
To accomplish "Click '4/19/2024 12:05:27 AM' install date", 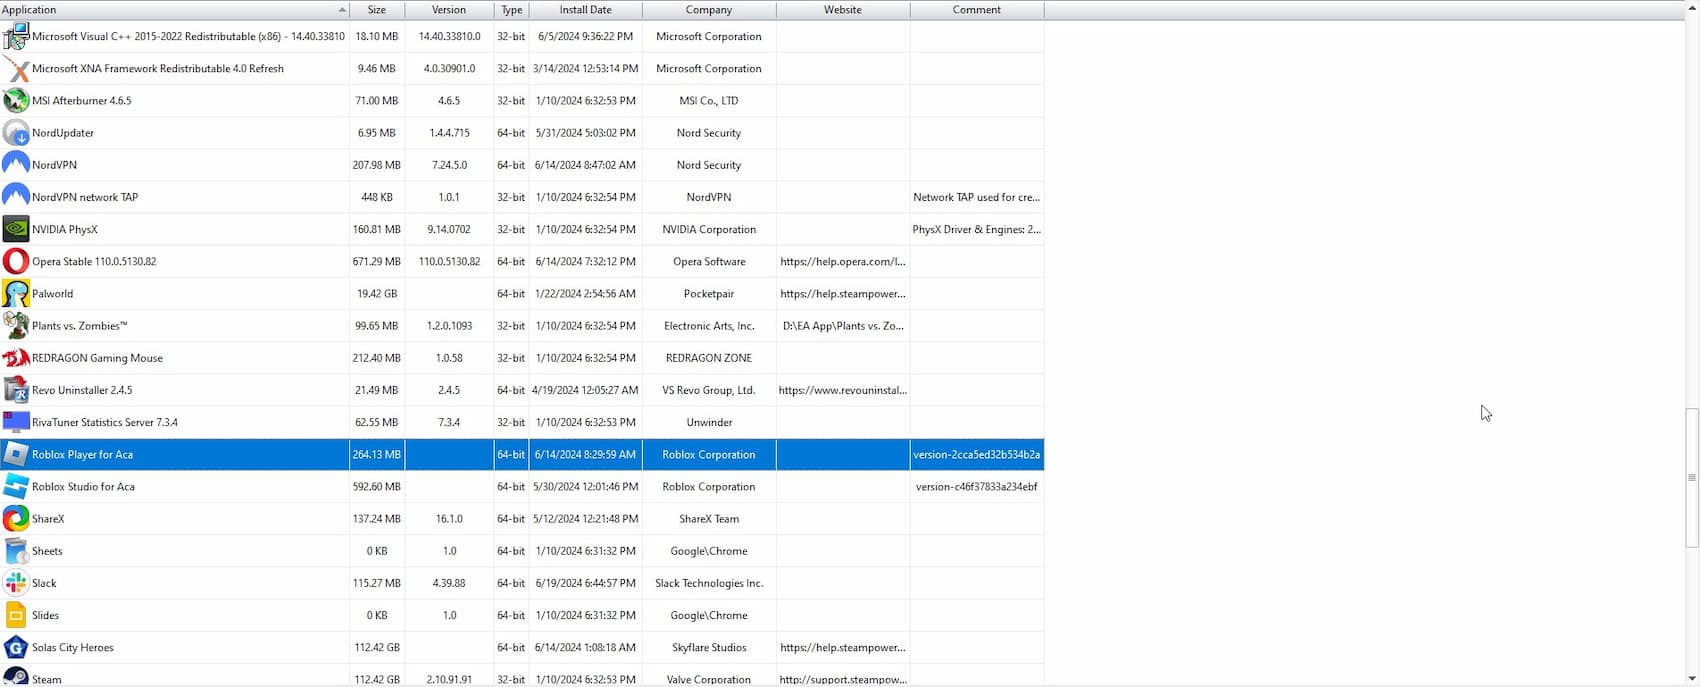I will point(585,390).
